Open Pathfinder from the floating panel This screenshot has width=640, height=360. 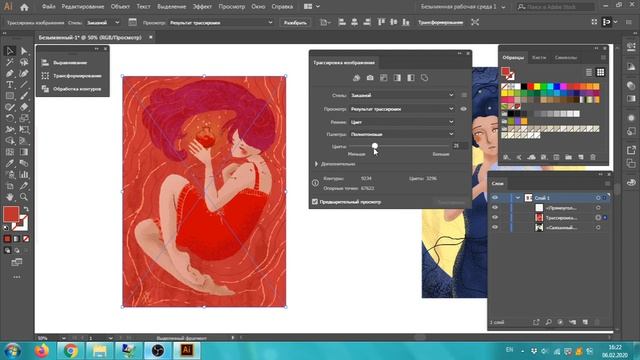(71, 89)
